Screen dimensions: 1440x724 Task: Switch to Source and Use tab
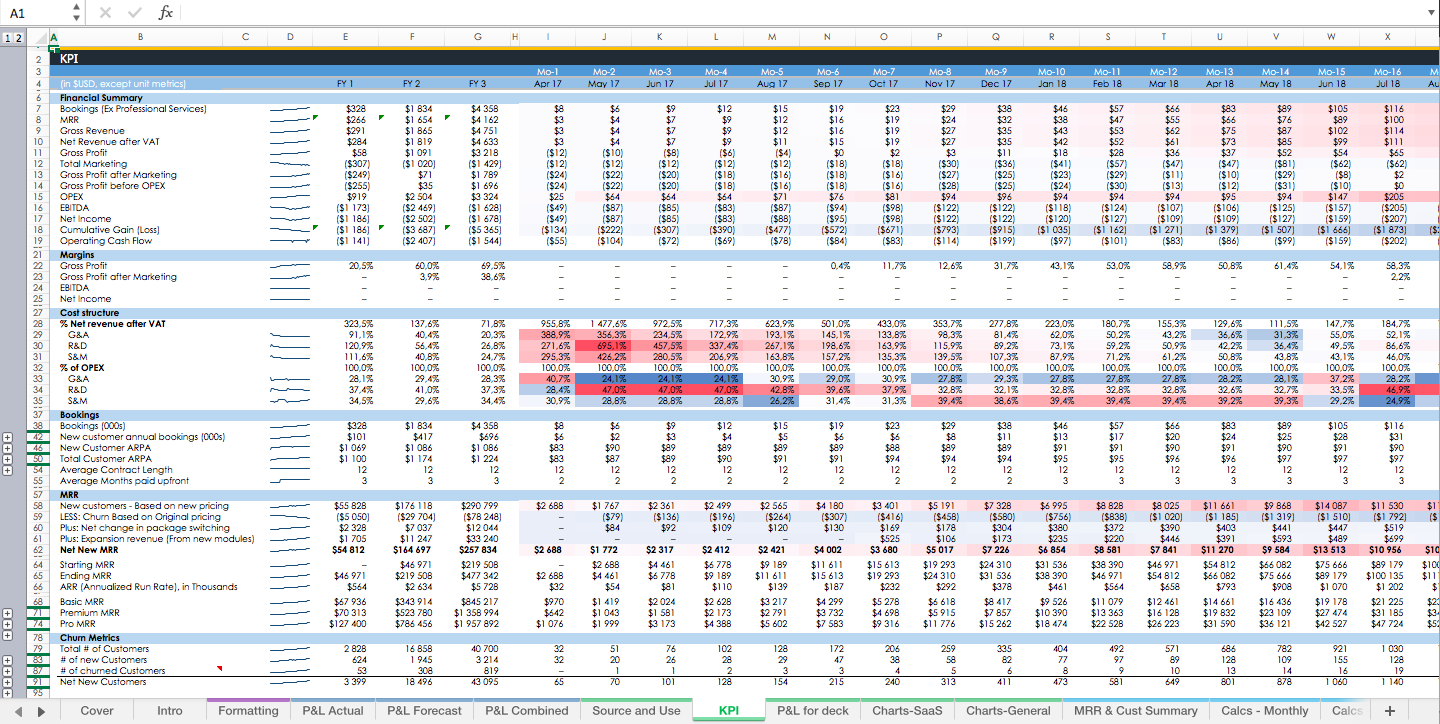[637, 711]
